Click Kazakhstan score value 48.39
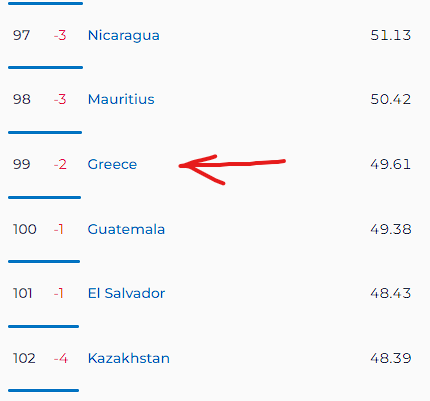430x401 pixels. click(391, 358)
